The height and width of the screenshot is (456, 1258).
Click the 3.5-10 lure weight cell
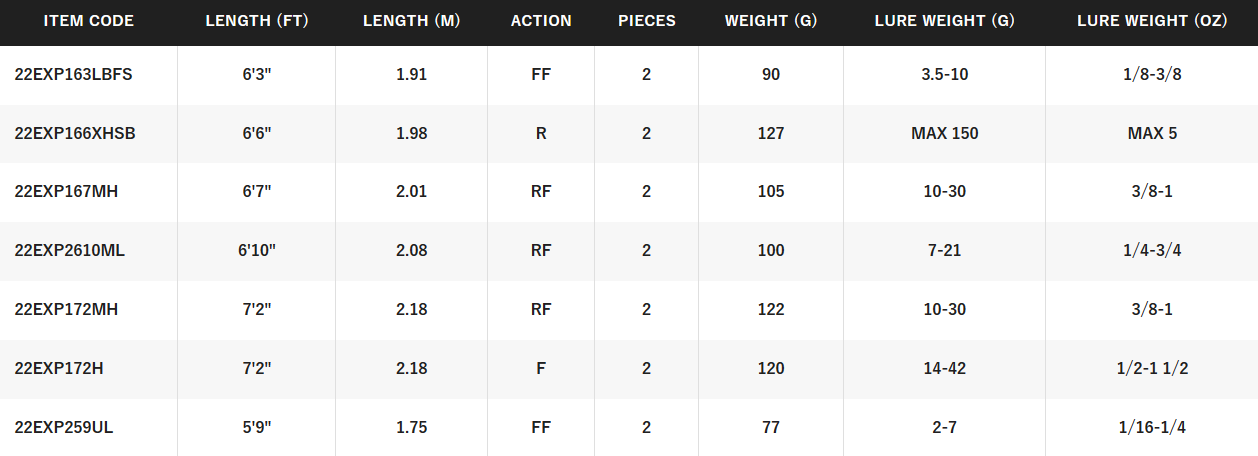pos(945,74)
